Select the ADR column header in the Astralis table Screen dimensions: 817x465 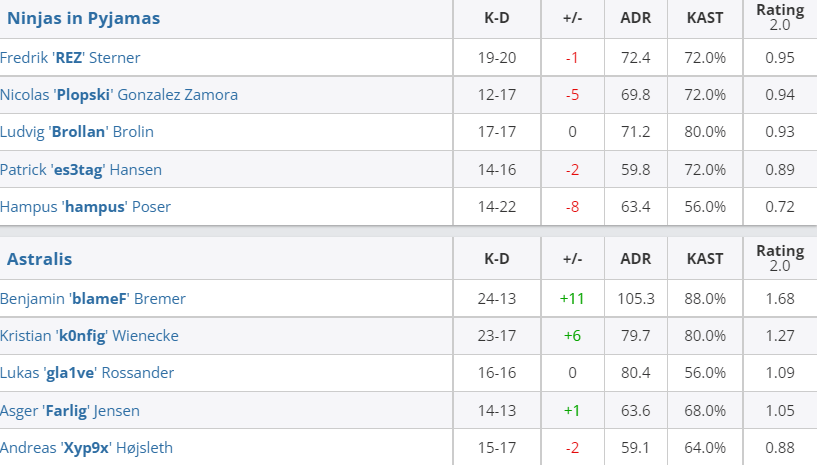pos(636,259)
